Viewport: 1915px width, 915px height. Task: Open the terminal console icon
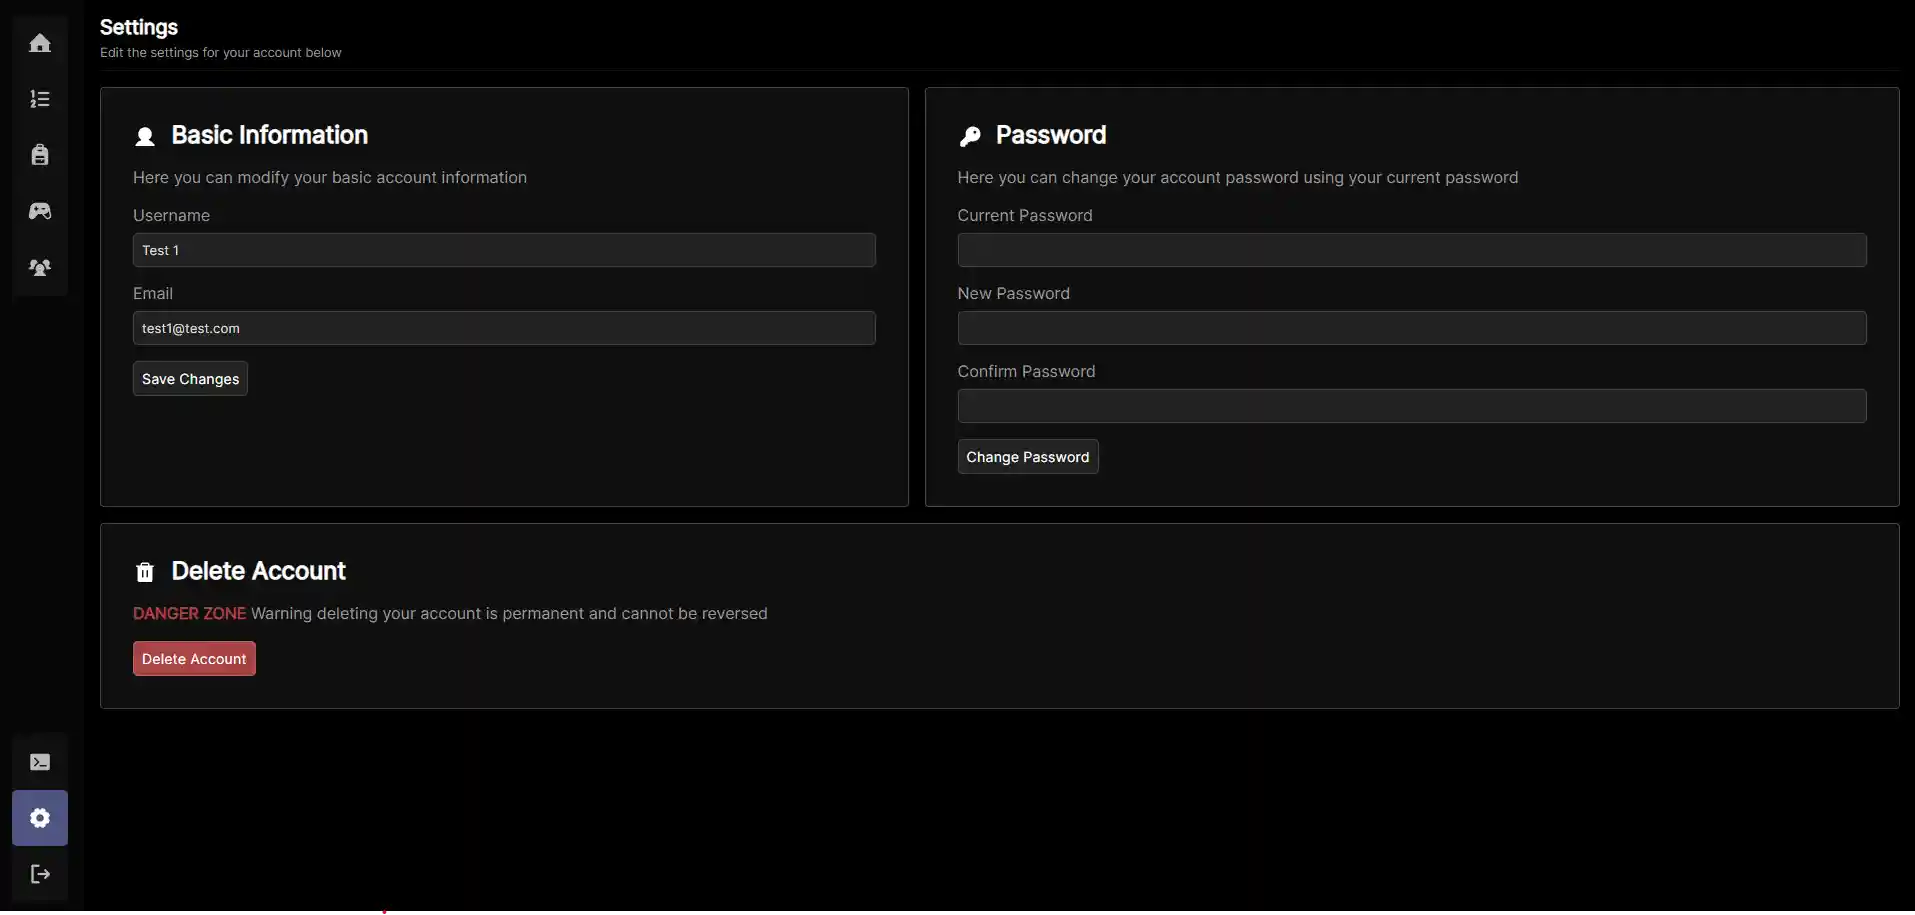coord(40,762)
